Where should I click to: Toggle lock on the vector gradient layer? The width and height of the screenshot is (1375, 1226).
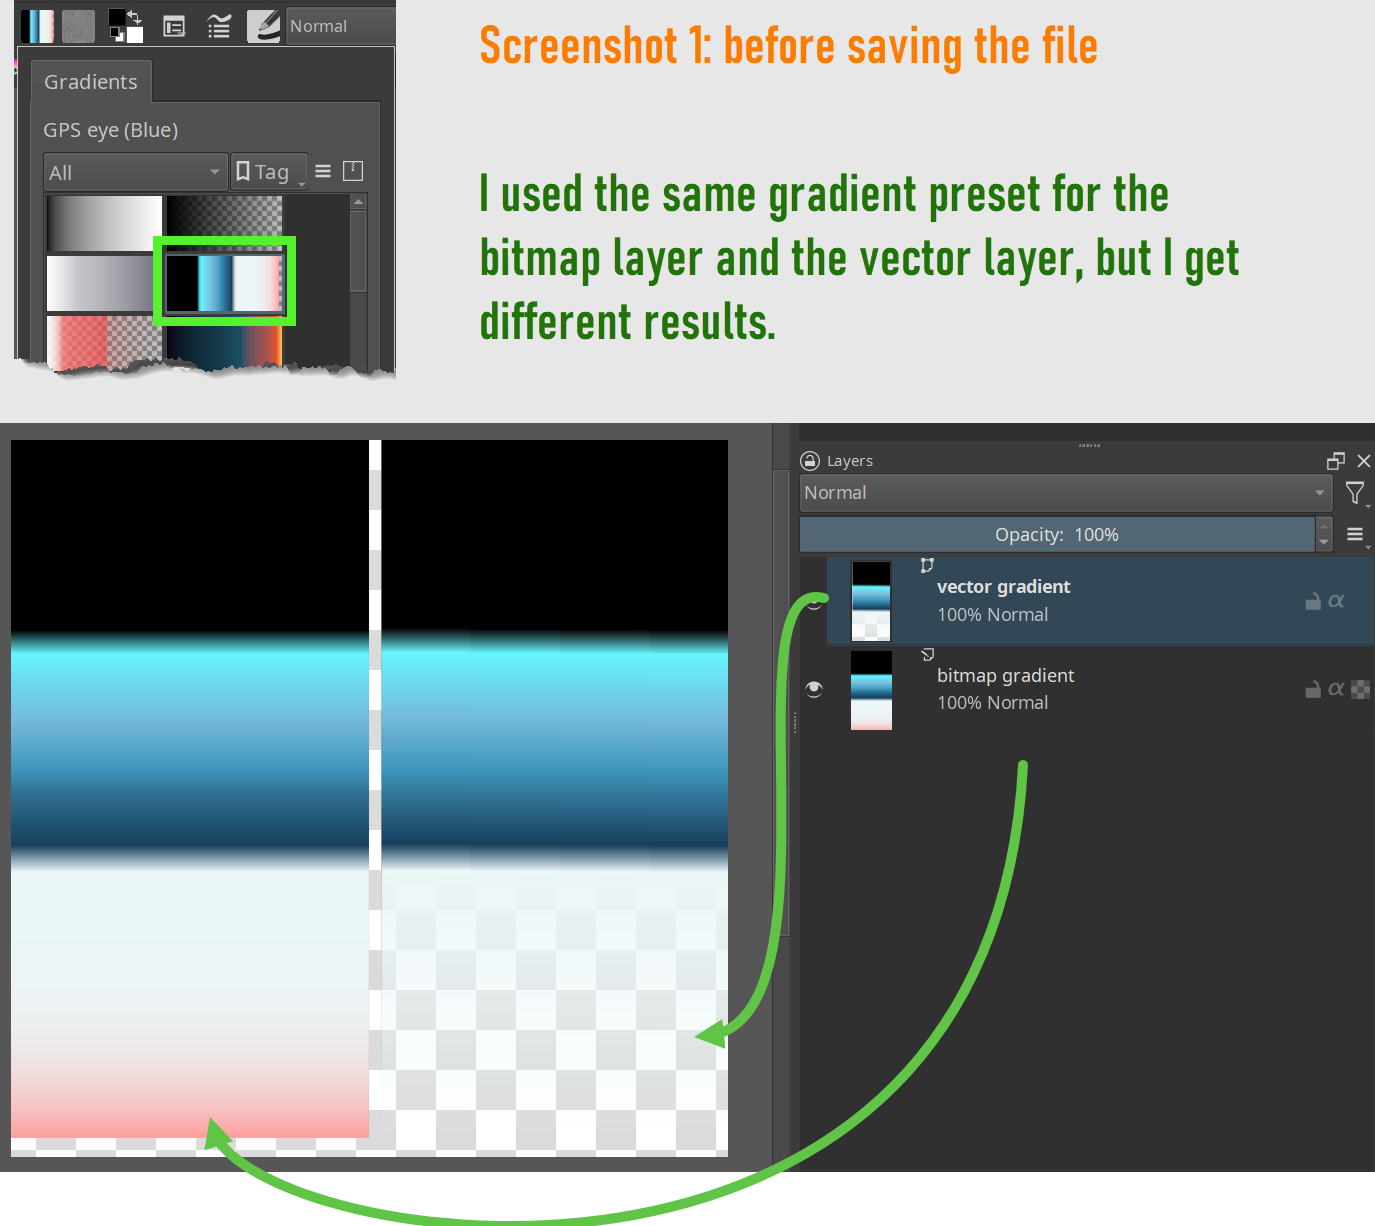[x=1313, y=601]
